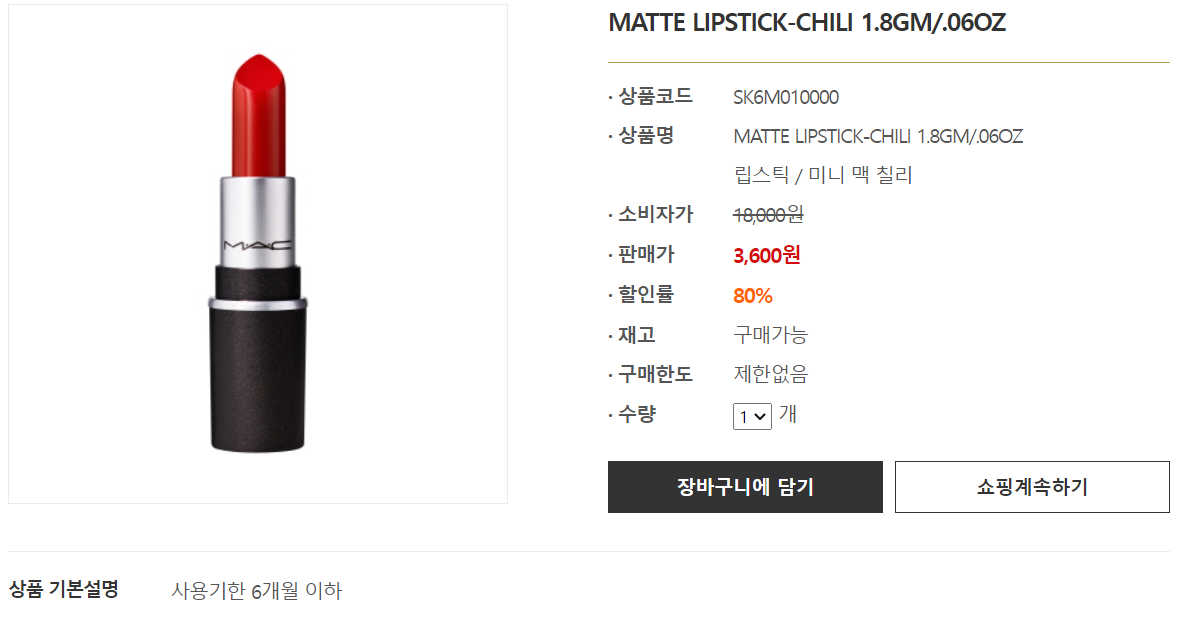Click the struck-through price 18,000원
Viewport: 1187px width, 625px height.
pos(768,215)
